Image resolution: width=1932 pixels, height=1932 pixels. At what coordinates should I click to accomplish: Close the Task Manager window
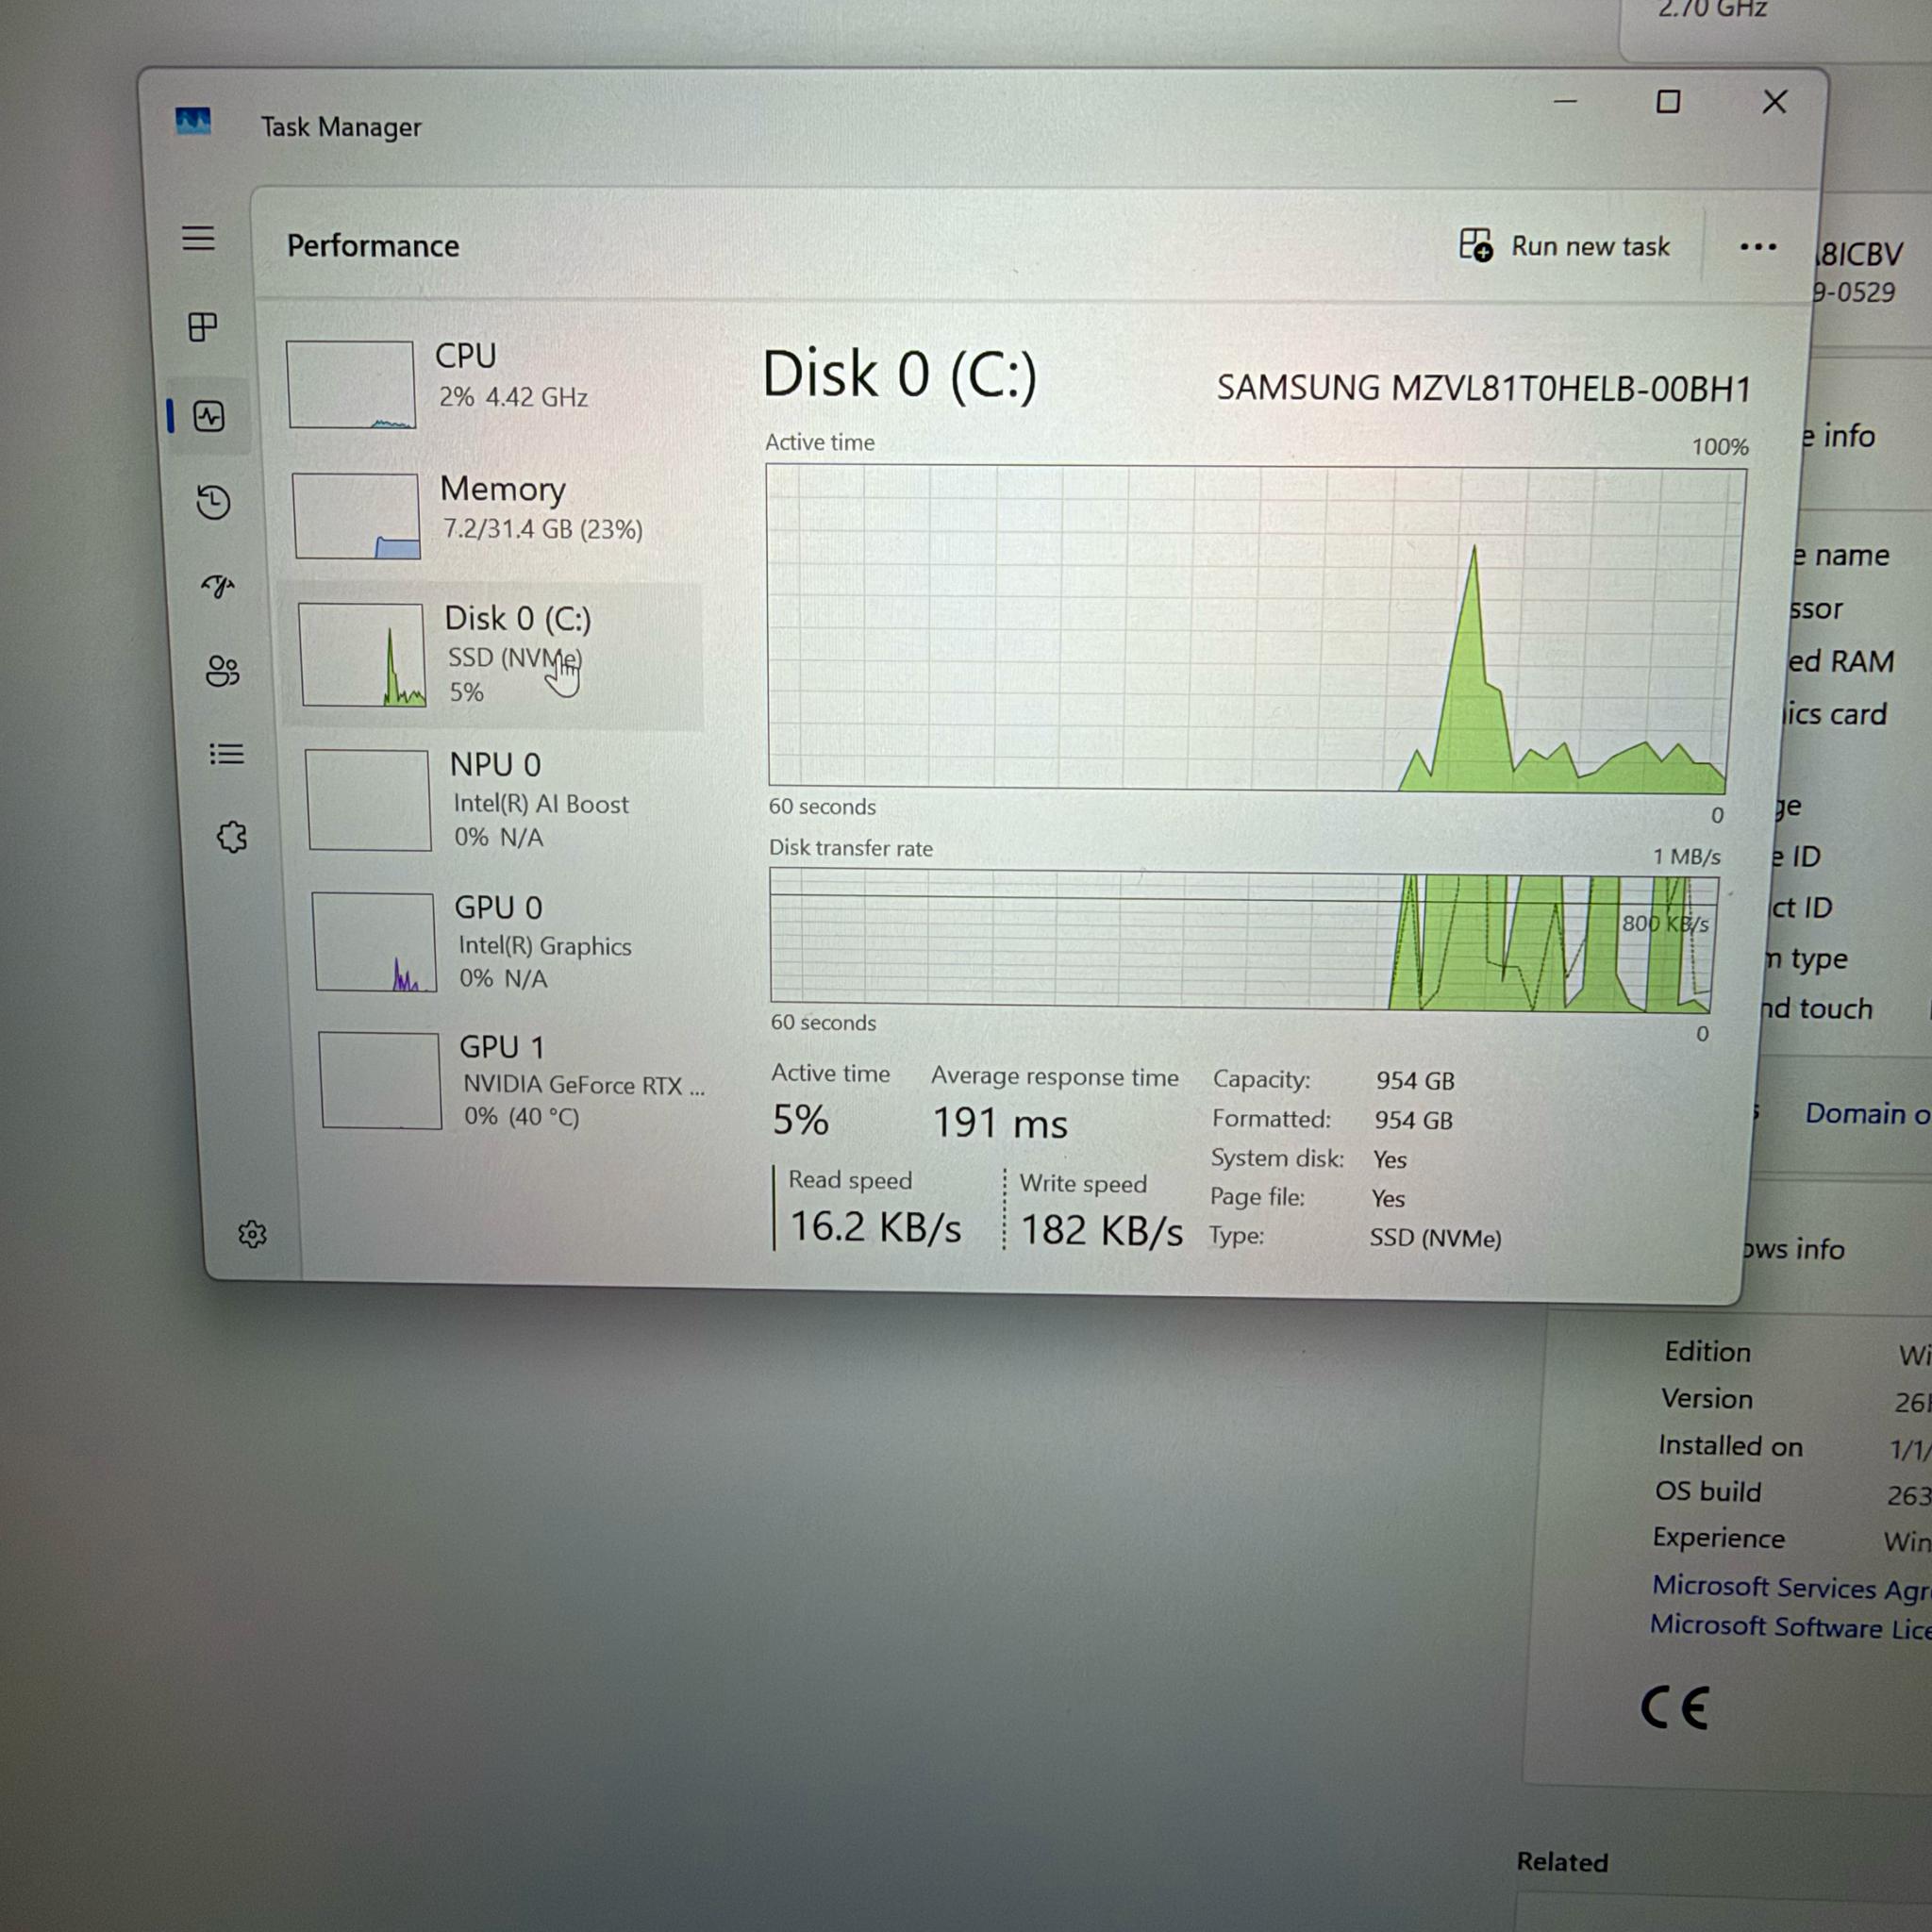1775,102
